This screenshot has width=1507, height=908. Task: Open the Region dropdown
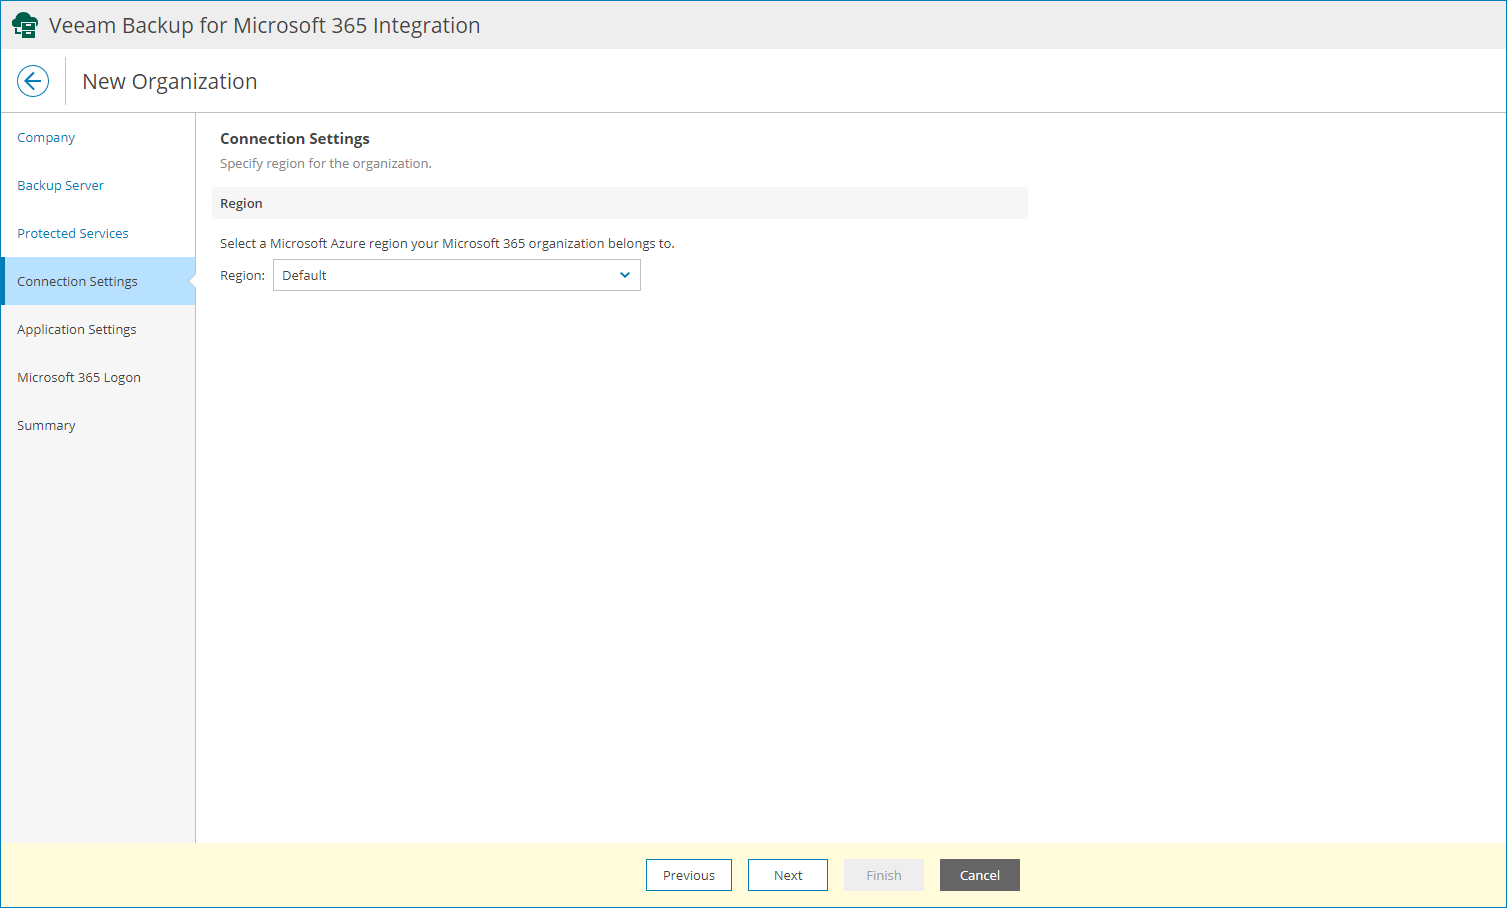point(457,275)
